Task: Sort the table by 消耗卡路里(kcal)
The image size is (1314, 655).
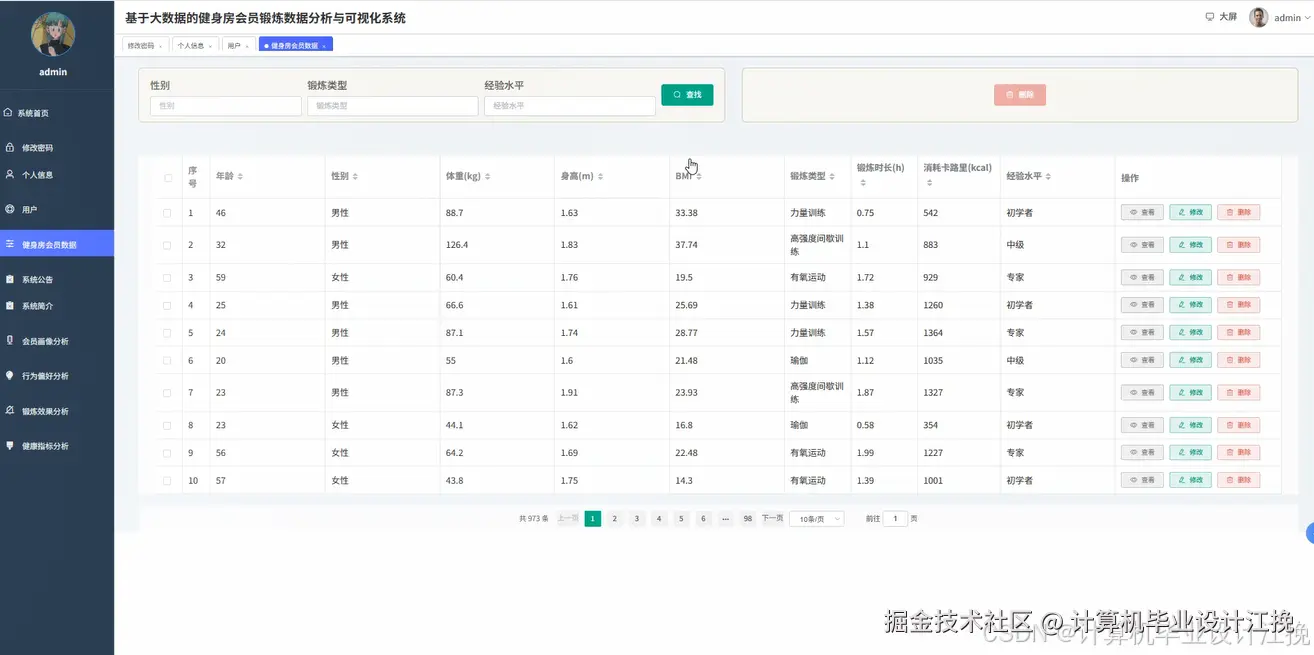Action: pyautogui.click(x=928, y=183)
